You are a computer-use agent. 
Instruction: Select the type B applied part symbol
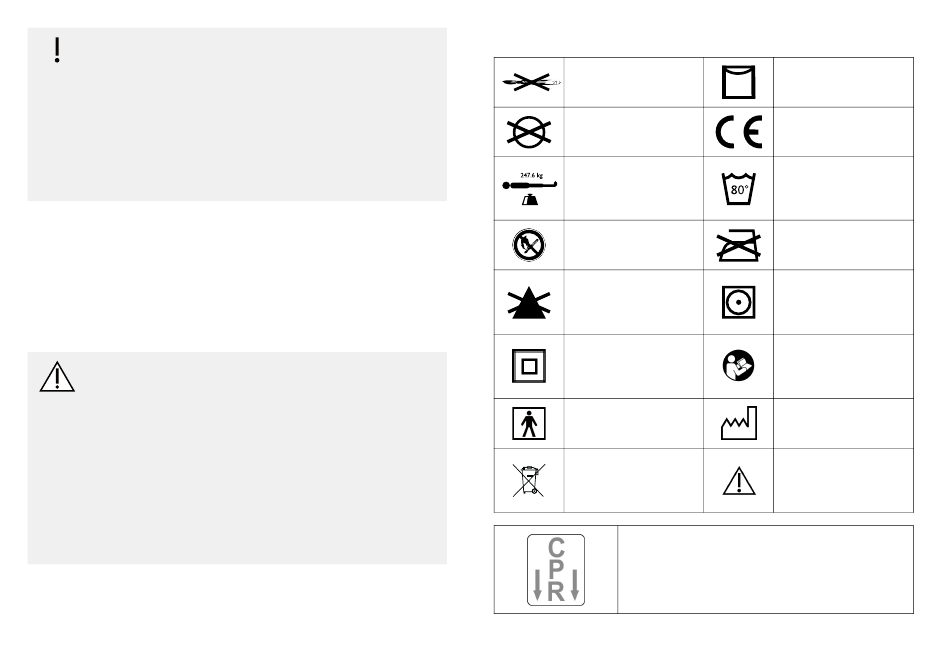(528, 423)
